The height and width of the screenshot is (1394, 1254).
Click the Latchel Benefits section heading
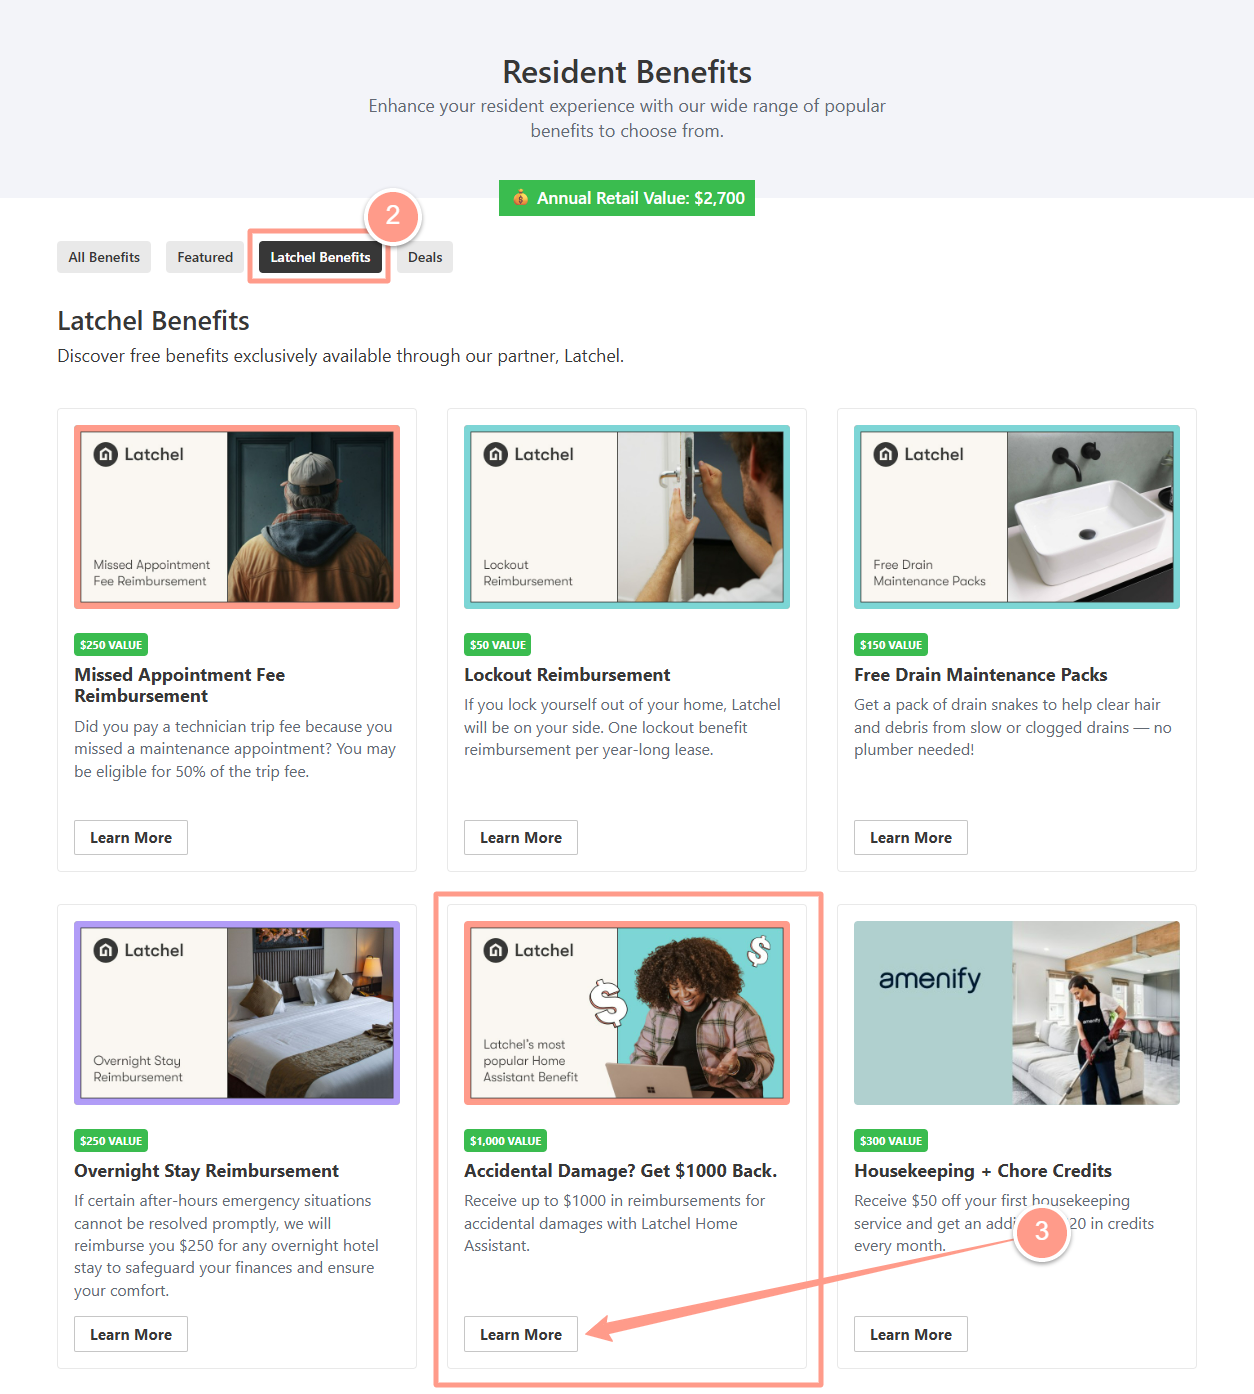click(153, 321)
